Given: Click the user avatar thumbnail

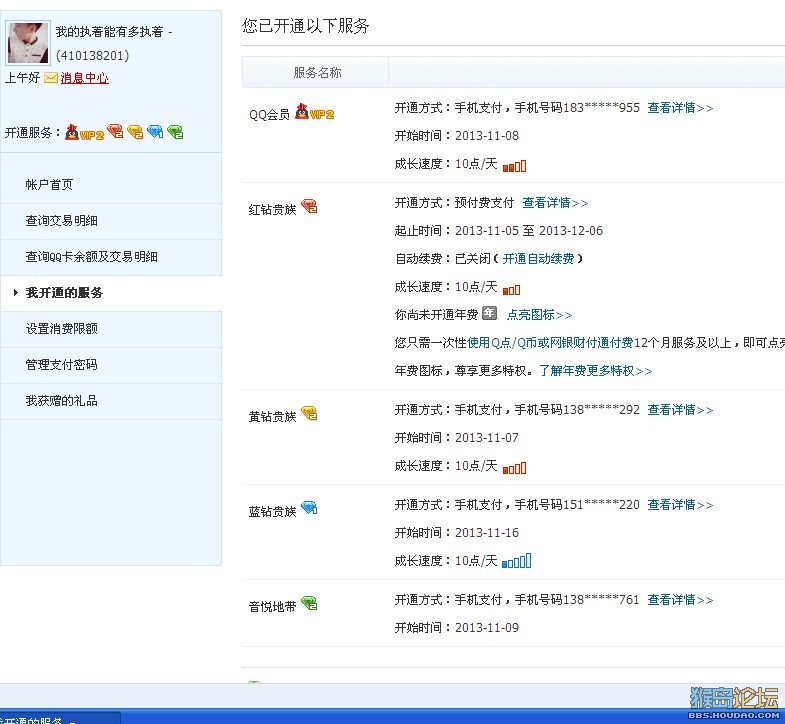Looking at the screenshot, I should [x=28, y=43].
